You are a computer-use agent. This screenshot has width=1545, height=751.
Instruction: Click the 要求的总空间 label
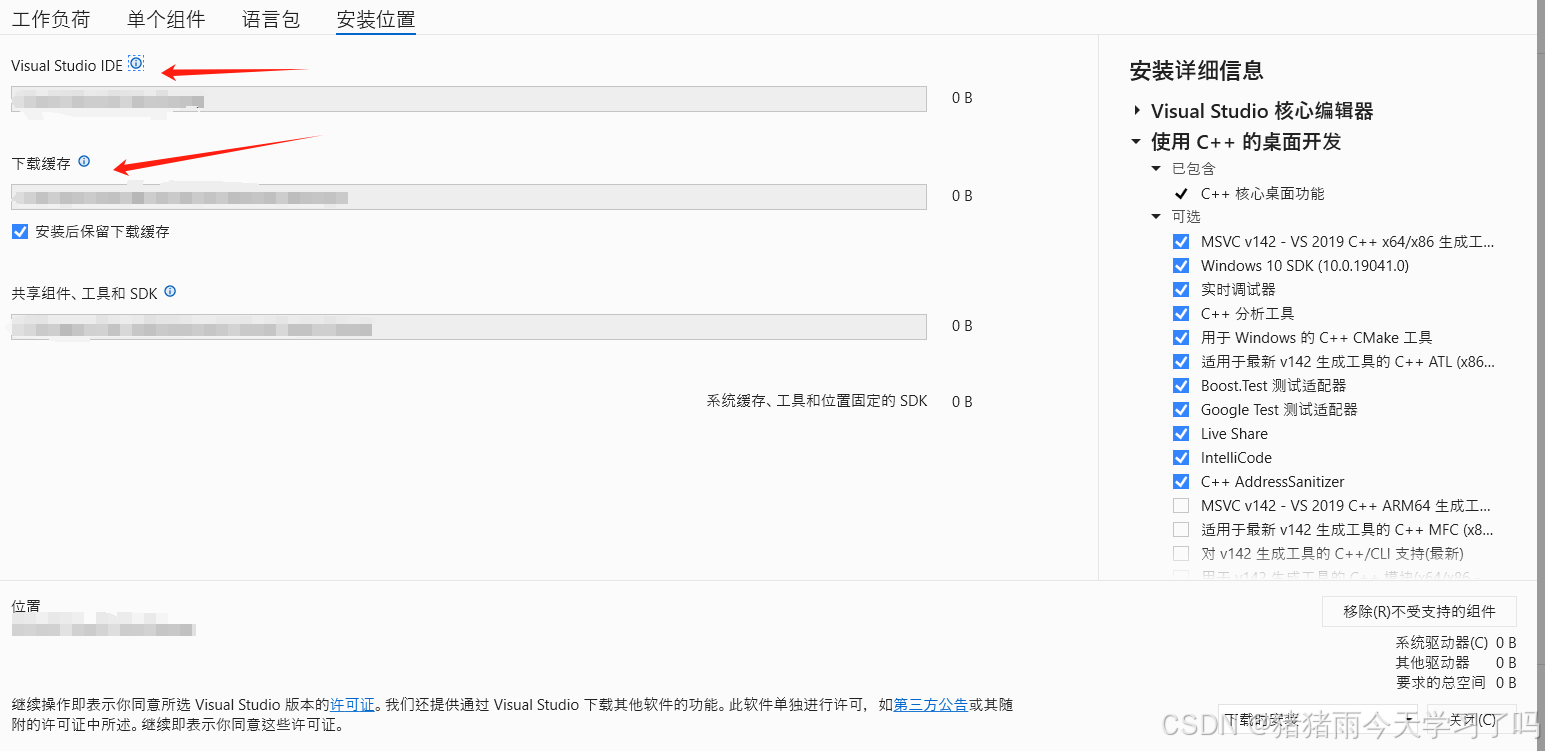[1441, 682]
